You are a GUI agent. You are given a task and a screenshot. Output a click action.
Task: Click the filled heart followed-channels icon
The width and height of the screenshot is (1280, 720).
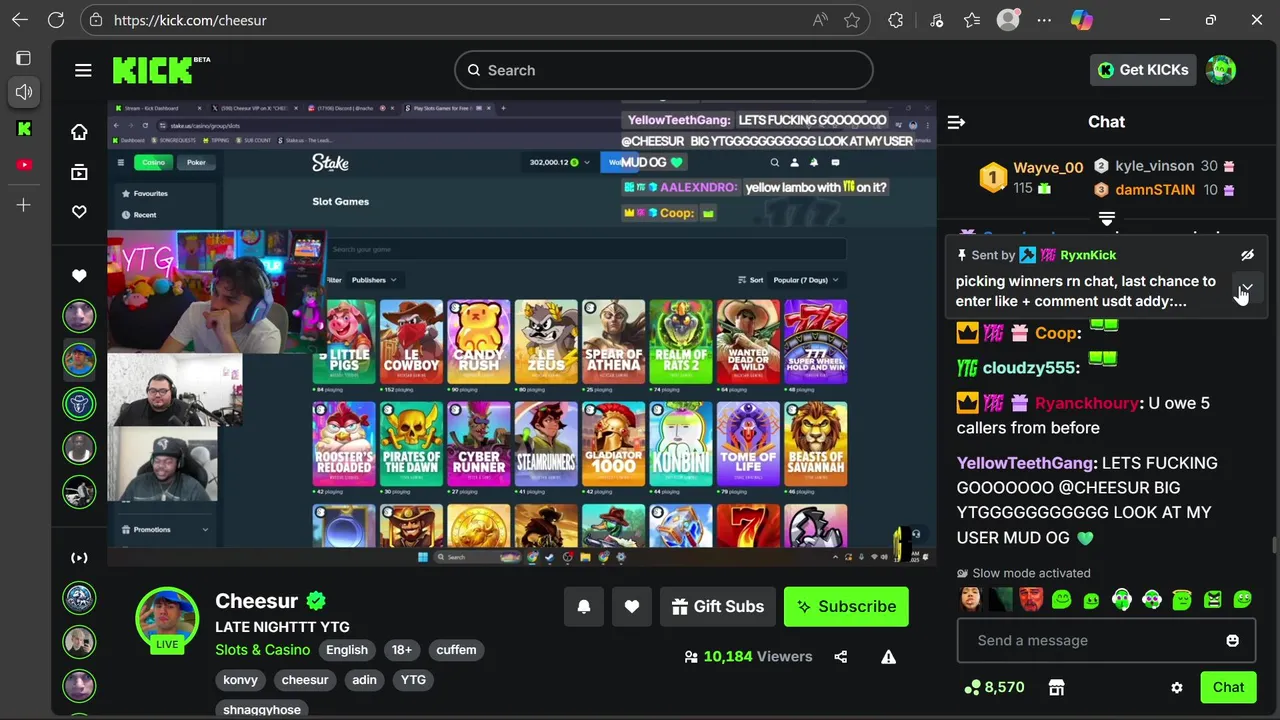point(79,275)
